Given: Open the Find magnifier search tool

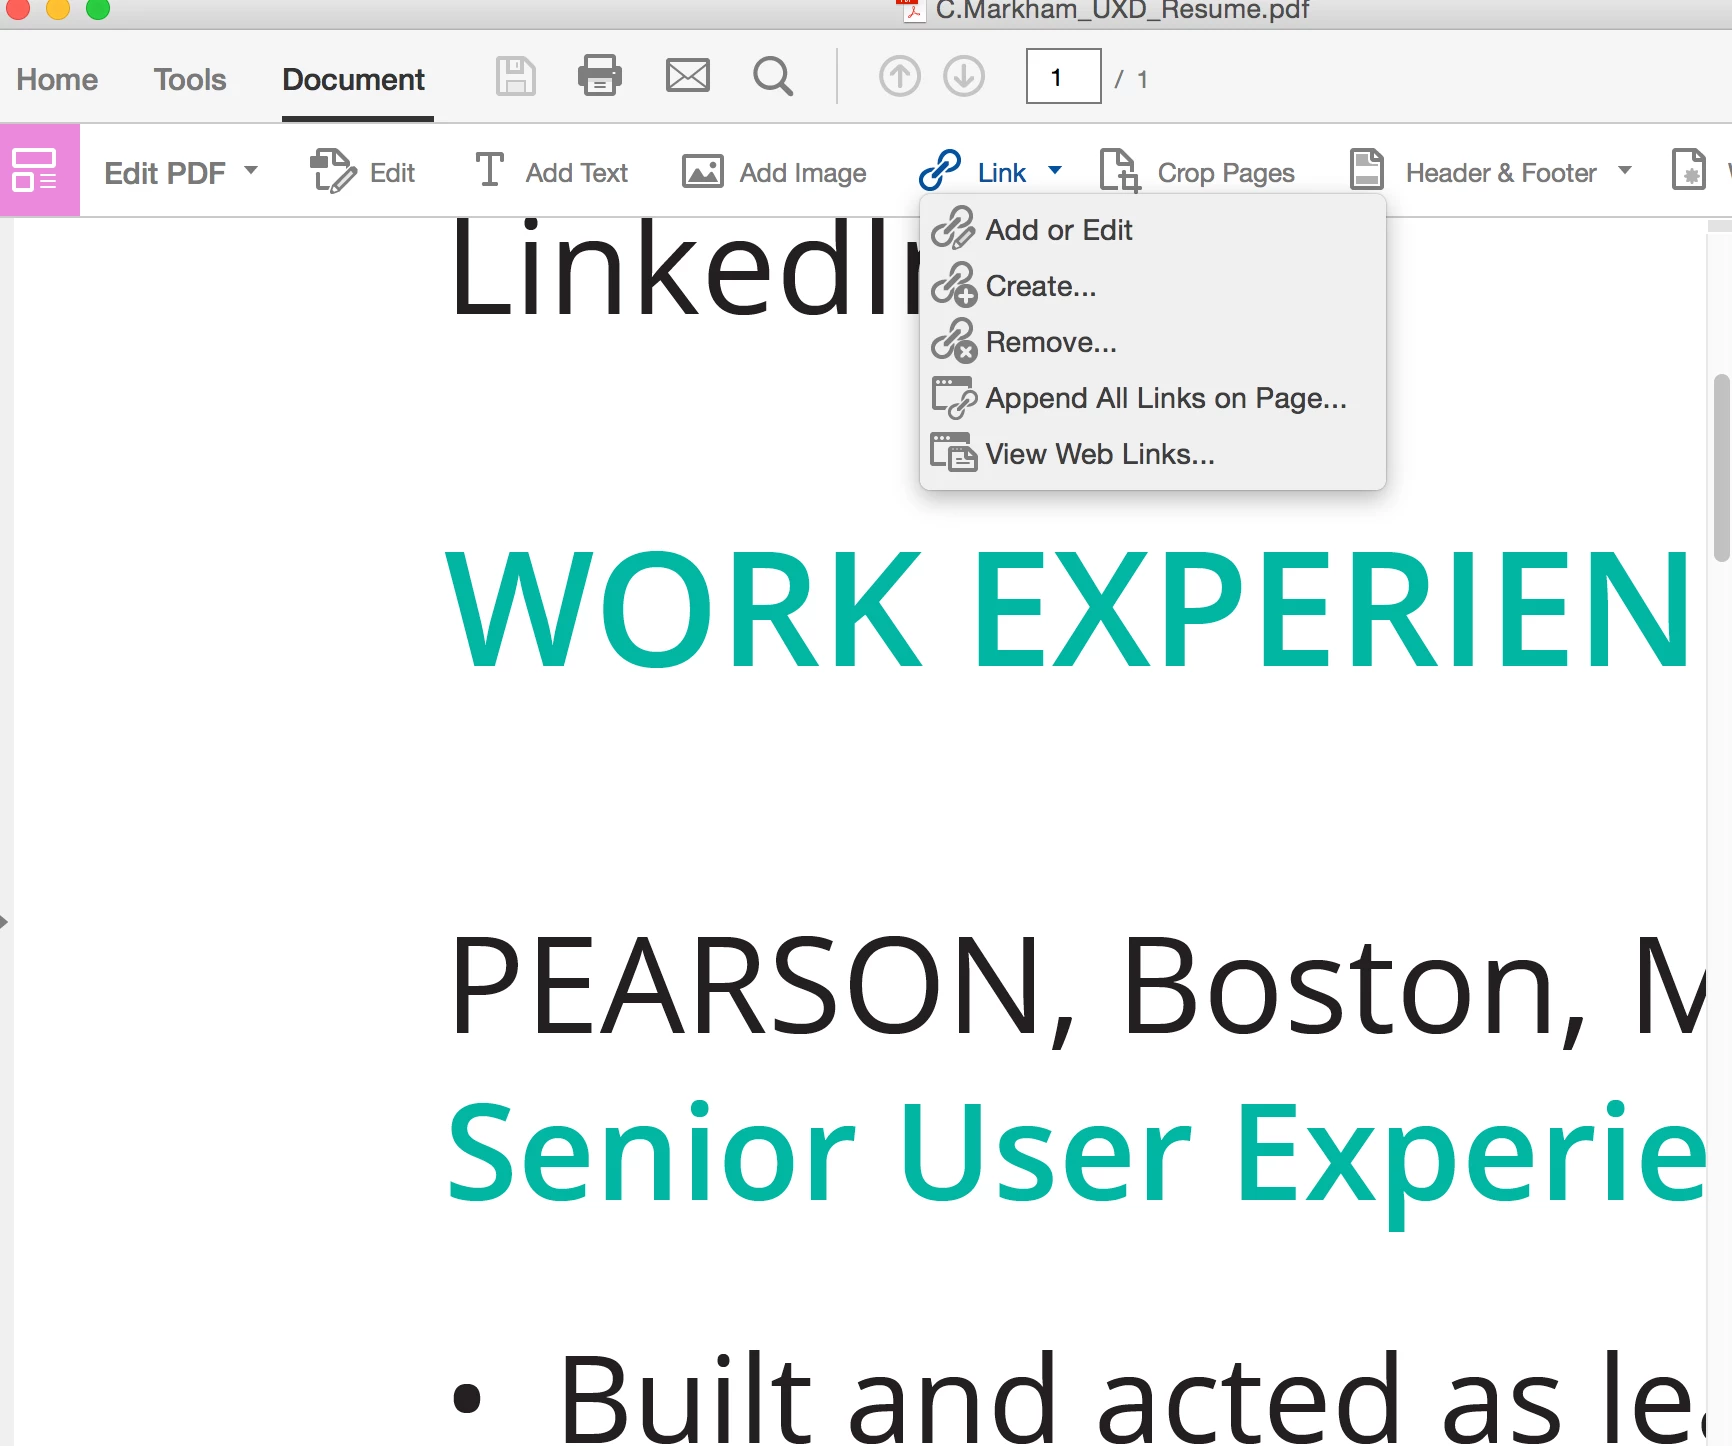Looking at the screenshot, I should point(773,77).
